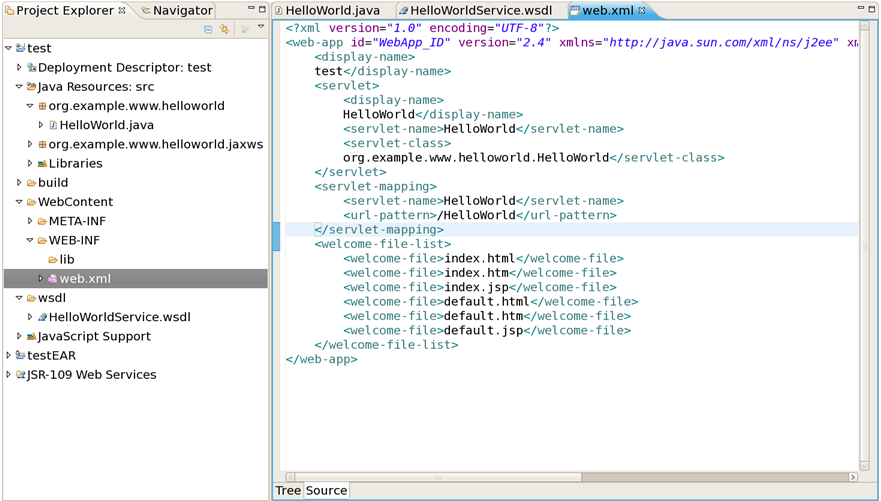Switch to the Tree view tab
Image resolution: width=881 pixels, height=501 pixels.
click(x=288, y=490)
